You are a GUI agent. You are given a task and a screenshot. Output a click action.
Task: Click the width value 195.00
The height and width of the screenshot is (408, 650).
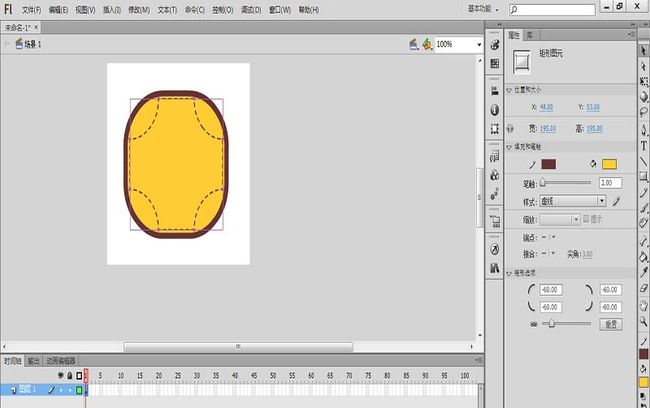tap(548, 129)
